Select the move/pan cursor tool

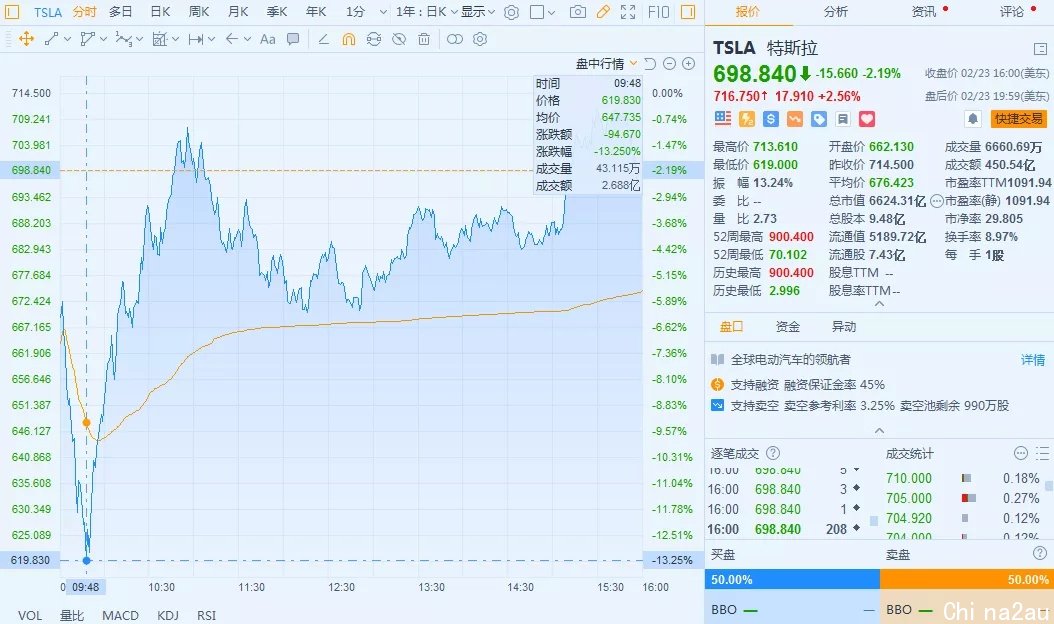(26, 39)
